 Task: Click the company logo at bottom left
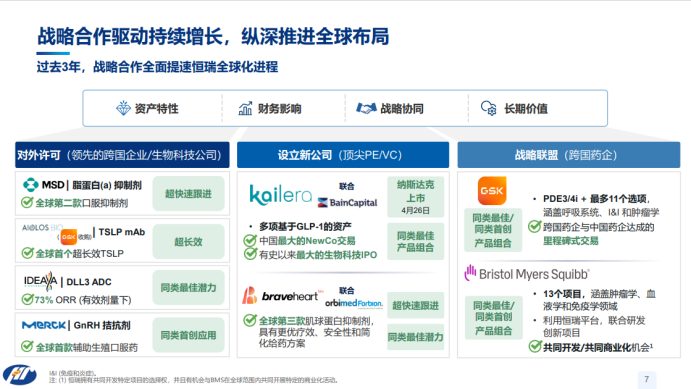[x=20, y=375]
